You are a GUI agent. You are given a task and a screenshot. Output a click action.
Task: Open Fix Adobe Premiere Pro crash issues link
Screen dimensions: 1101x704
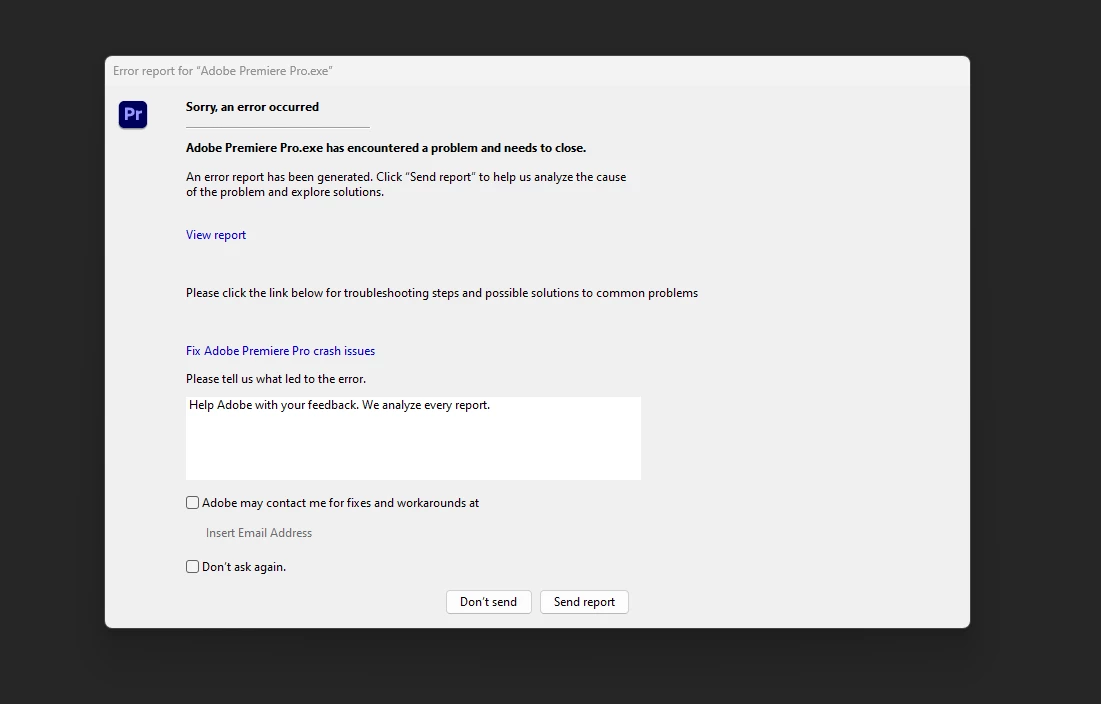[280, 351]
